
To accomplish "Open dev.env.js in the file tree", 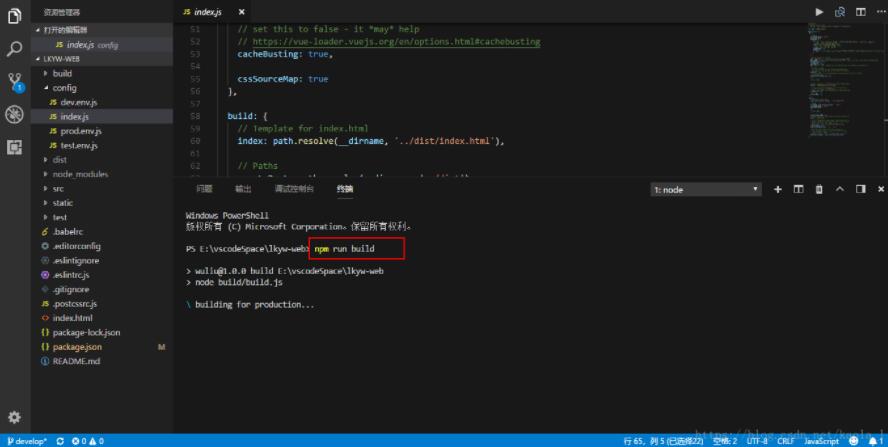I will pos(102,102).
